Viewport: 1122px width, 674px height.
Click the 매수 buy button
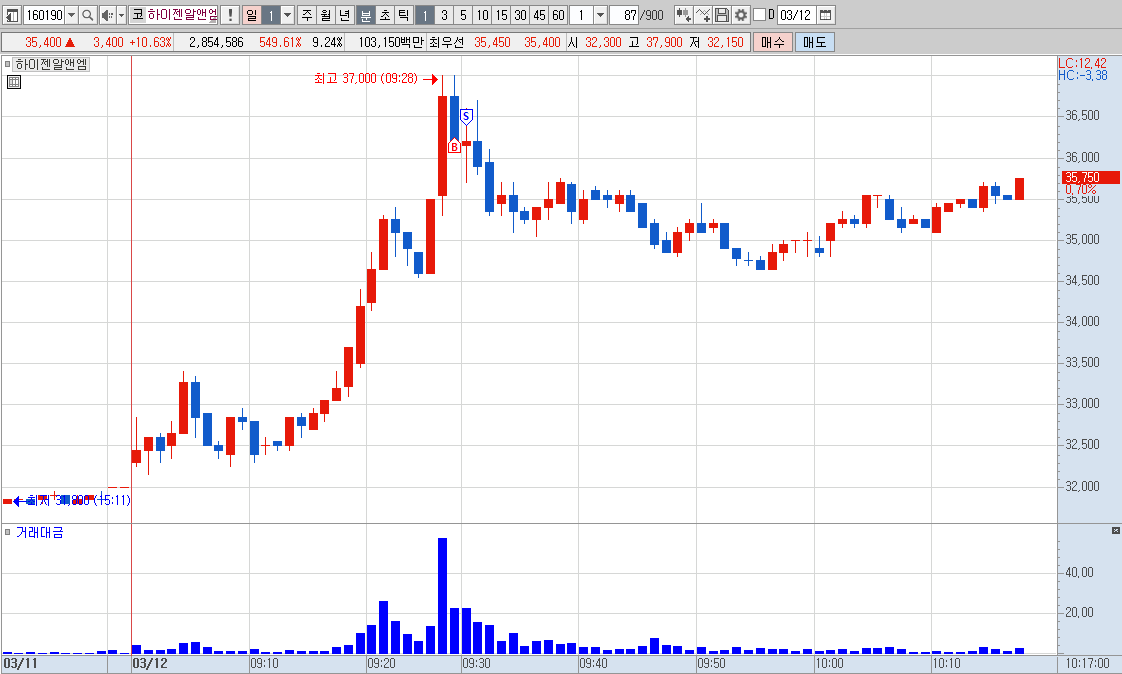tap(773, 42)
